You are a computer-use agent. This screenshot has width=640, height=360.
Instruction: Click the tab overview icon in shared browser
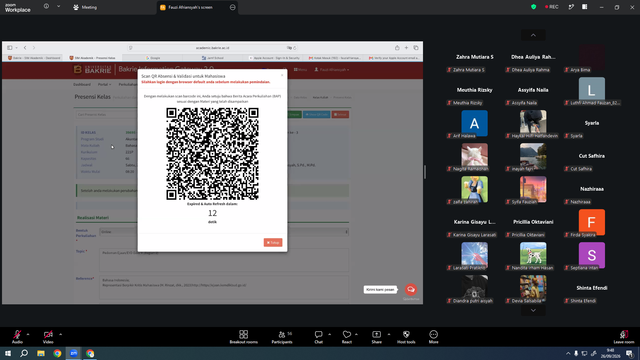(416, 48)
